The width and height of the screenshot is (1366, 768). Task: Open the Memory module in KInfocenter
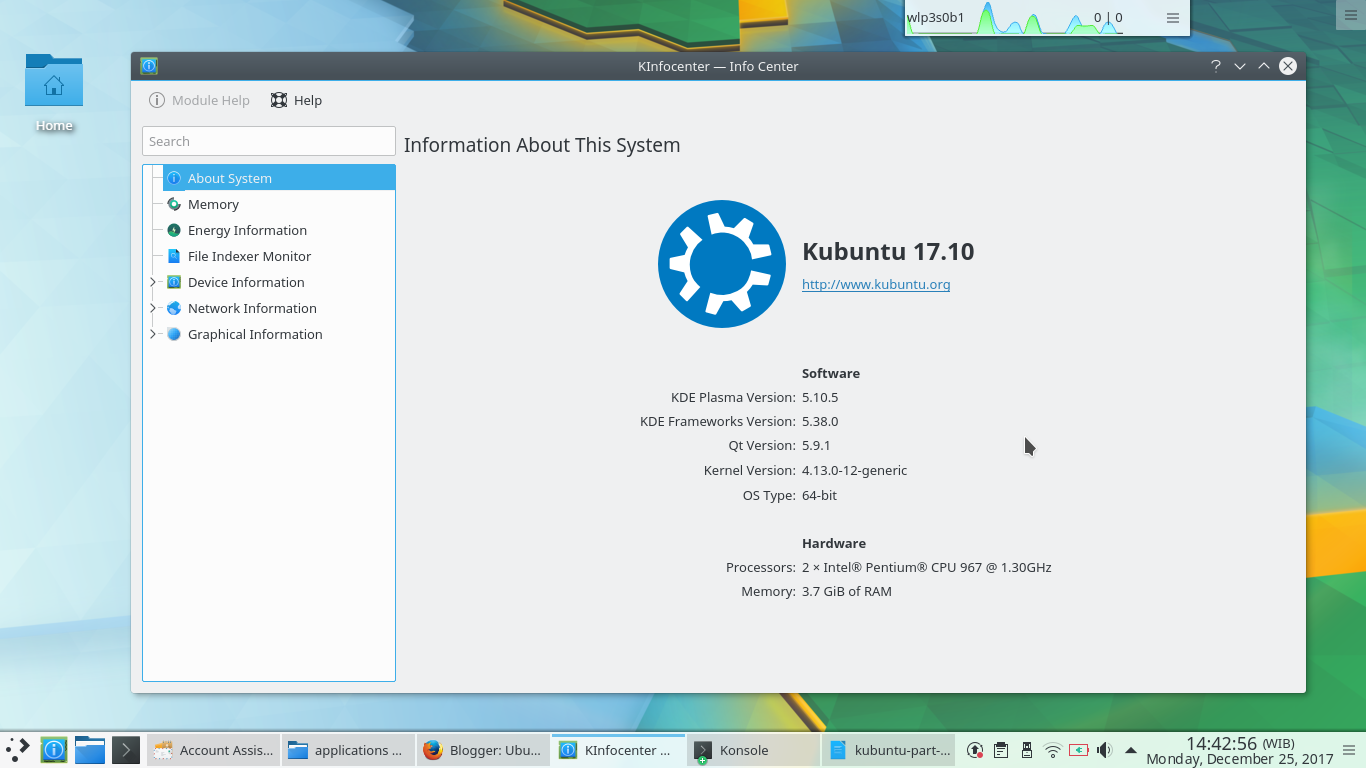pos(213,204)
